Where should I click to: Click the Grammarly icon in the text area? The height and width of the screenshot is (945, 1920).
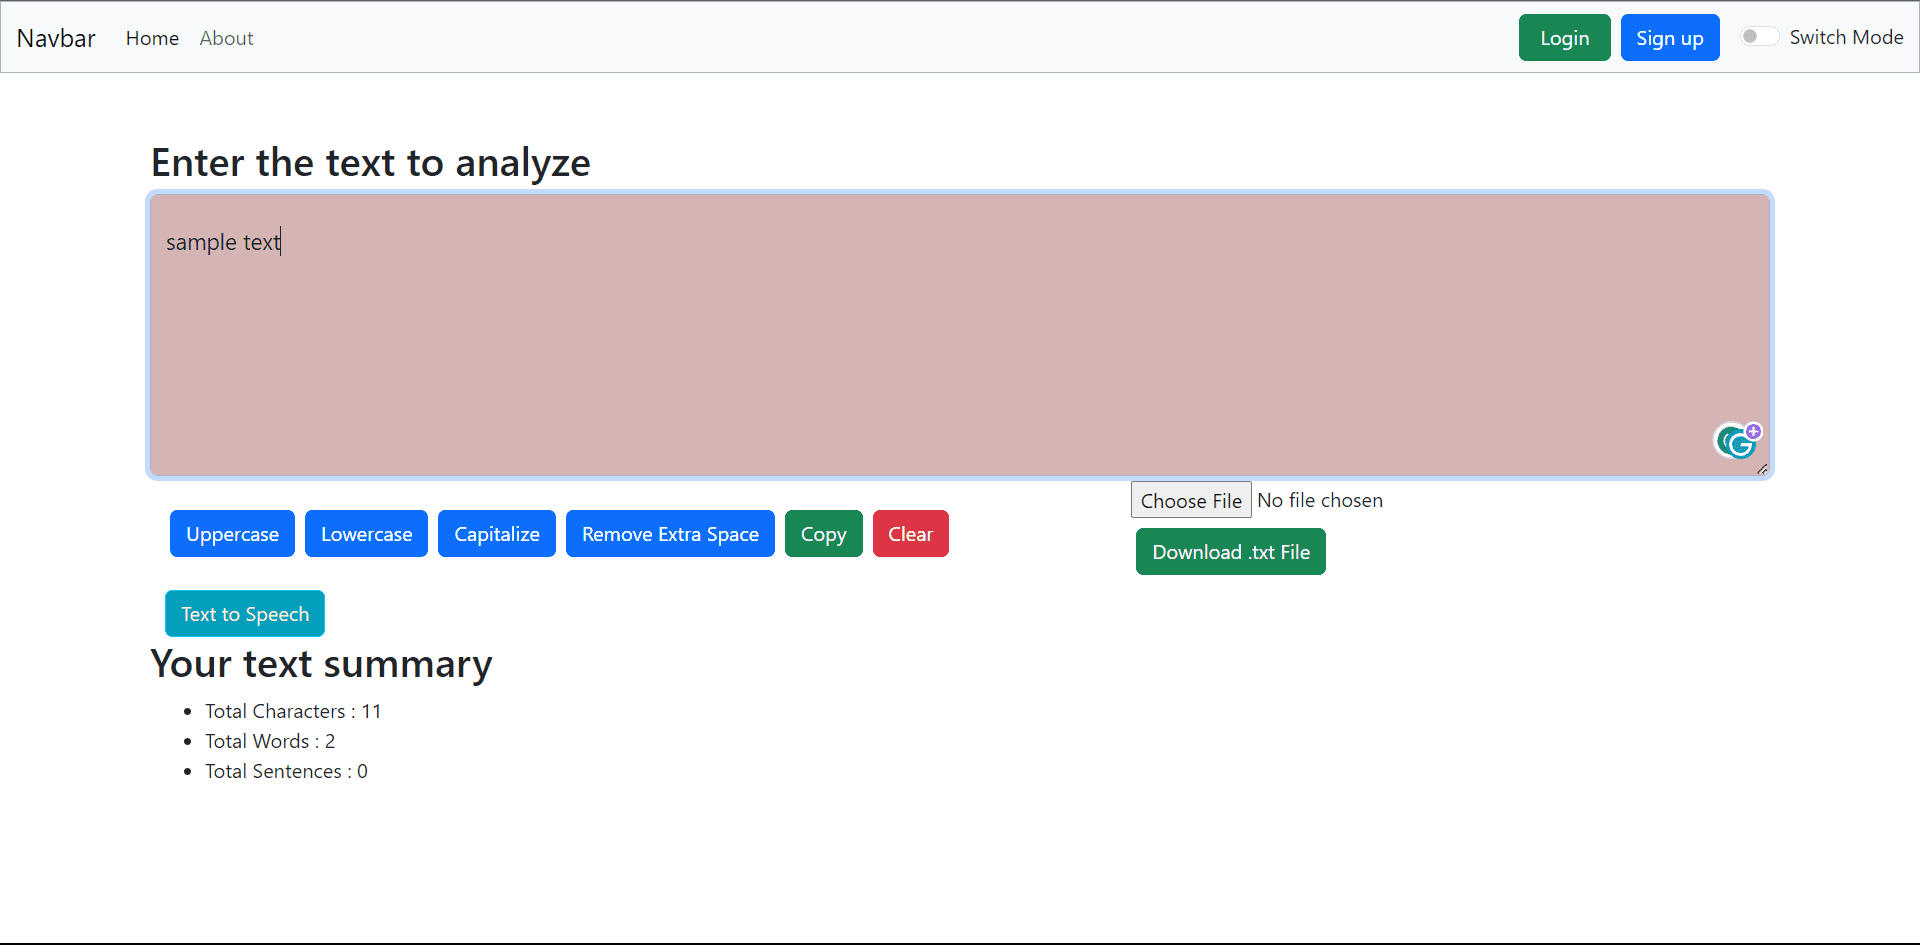[1735, 442]
